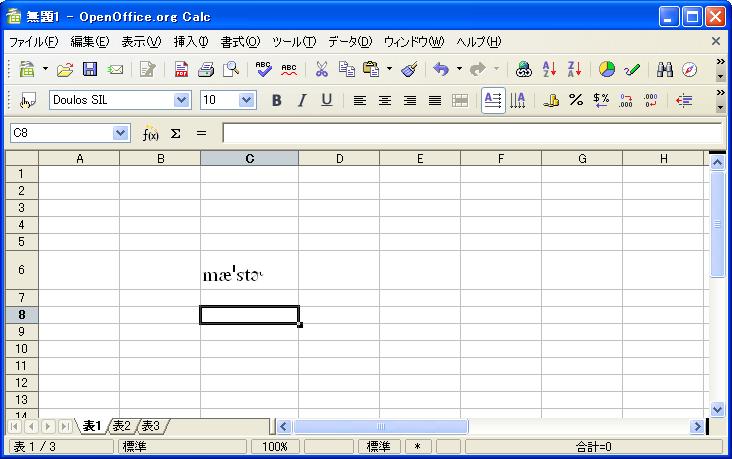The width and height of the screenshot is (732, 459).
Task: Switch to sheet tab 表3
Action: click(150, 426)
